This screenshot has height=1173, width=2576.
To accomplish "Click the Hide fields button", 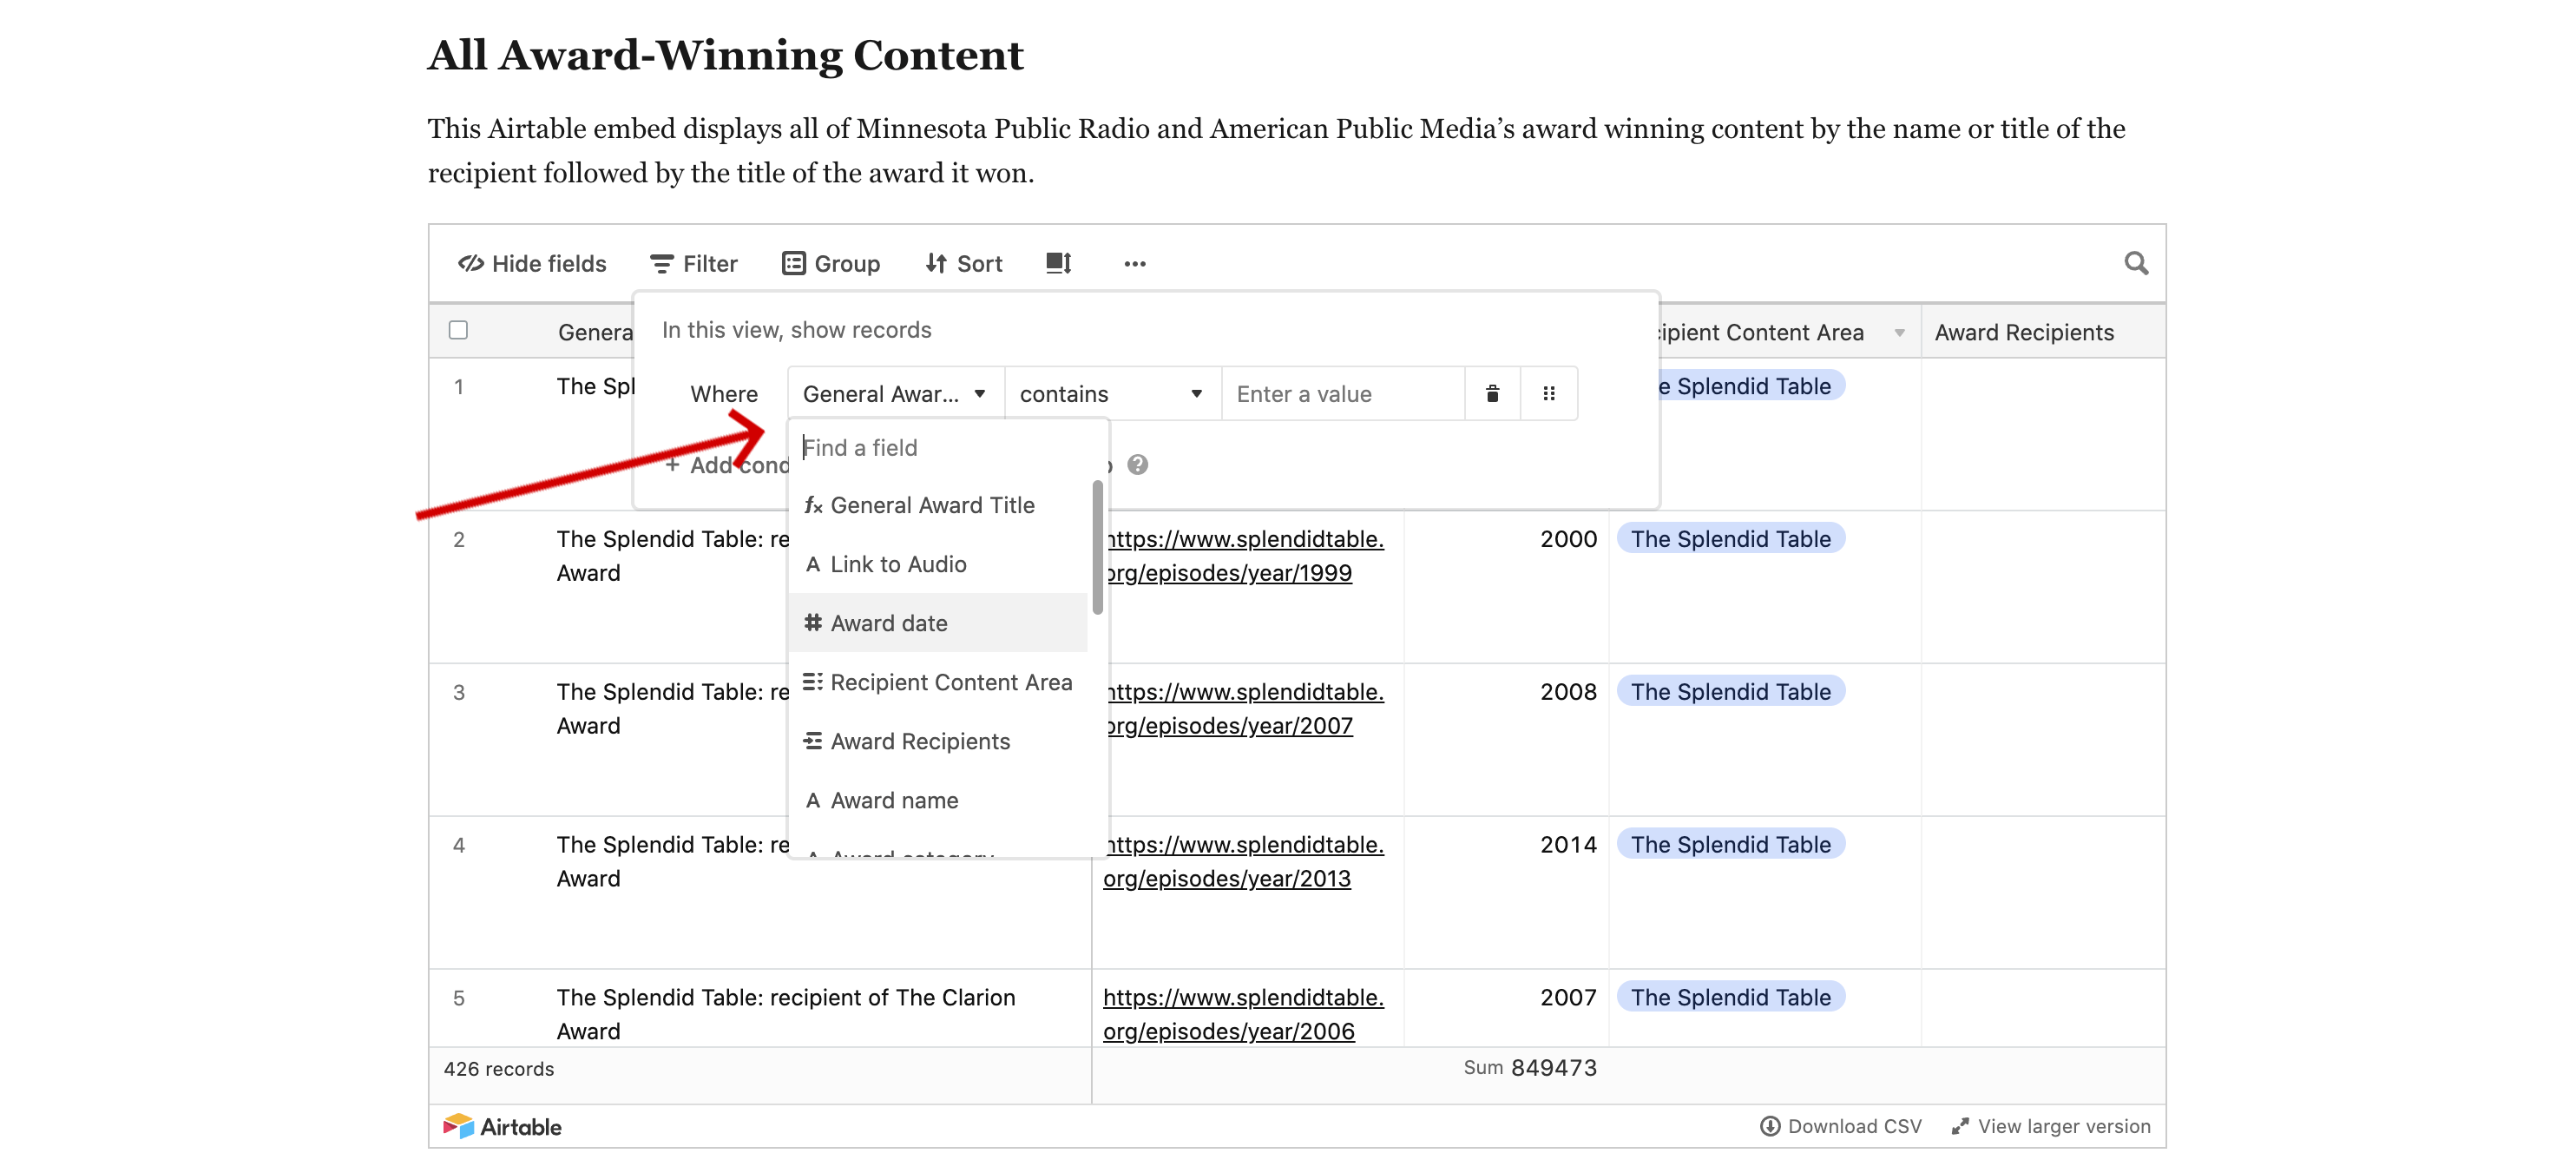I will coord(532,263).
